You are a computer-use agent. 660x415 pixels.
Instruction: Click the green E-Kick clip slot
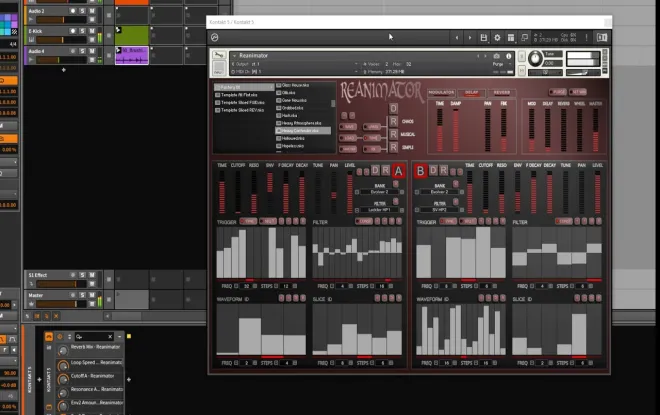[132, 35]
